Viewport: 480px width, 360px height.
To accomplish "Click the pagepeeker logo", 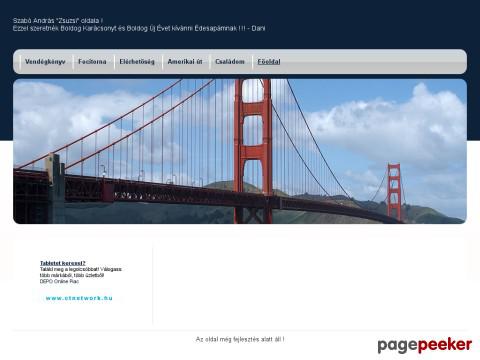I will (425, 345).
